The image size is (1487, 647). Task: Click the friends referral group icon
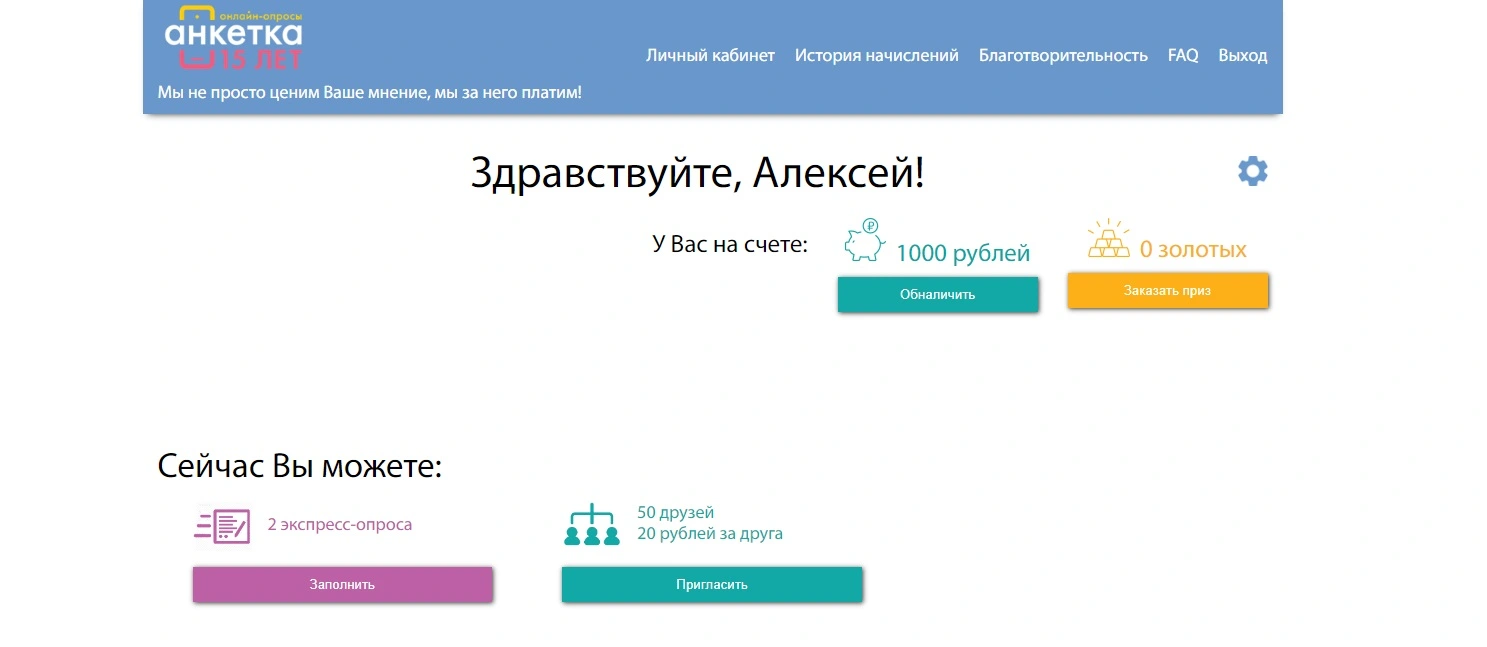(x=592, y=525)
